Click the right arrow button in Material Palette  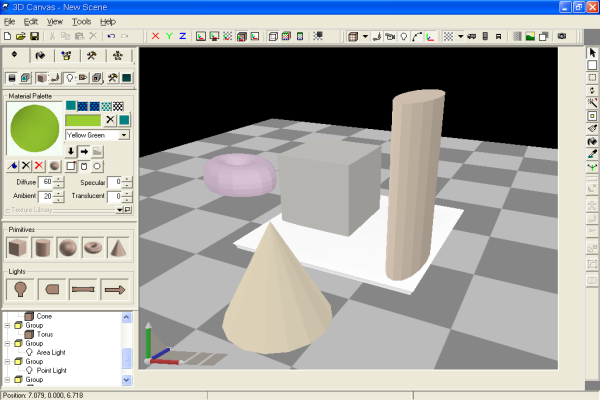[84, 152]
